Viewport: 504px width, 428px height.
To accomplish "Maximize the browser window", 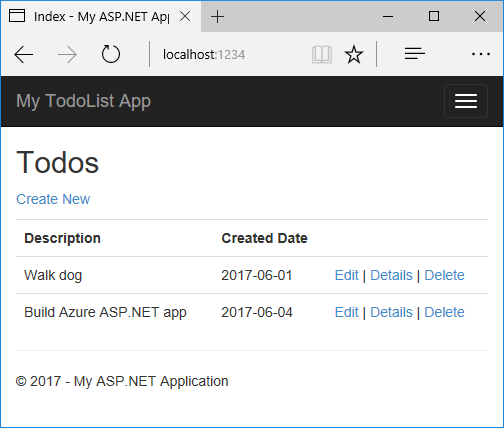I will (434, 16).
